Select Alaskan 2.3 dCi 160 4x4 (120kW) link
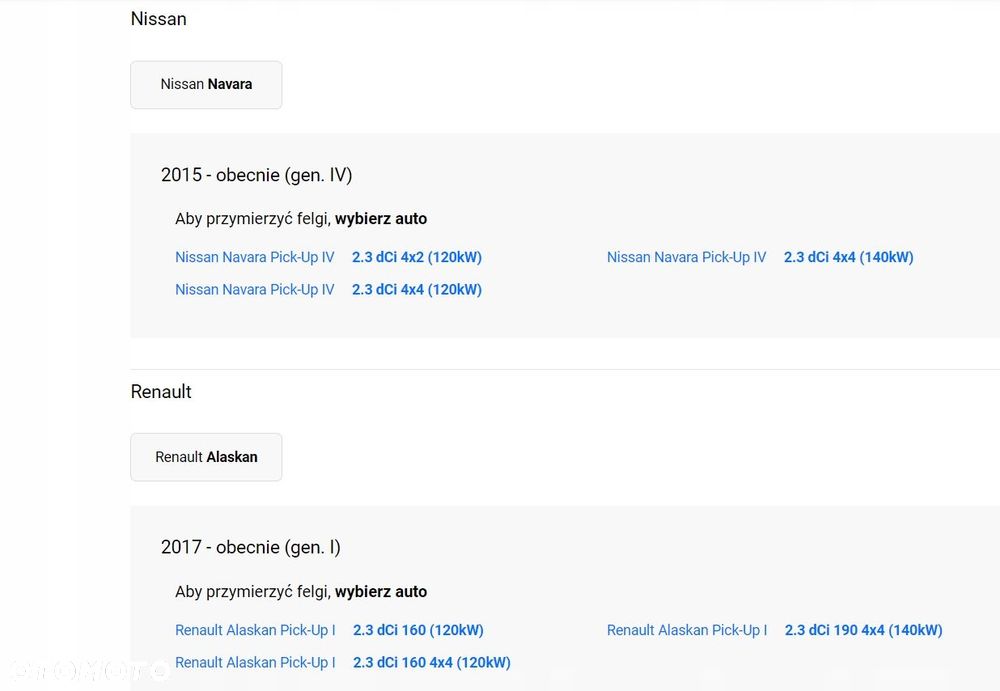1000x691 pixels. pyautogui.click(x=431, y=662)
